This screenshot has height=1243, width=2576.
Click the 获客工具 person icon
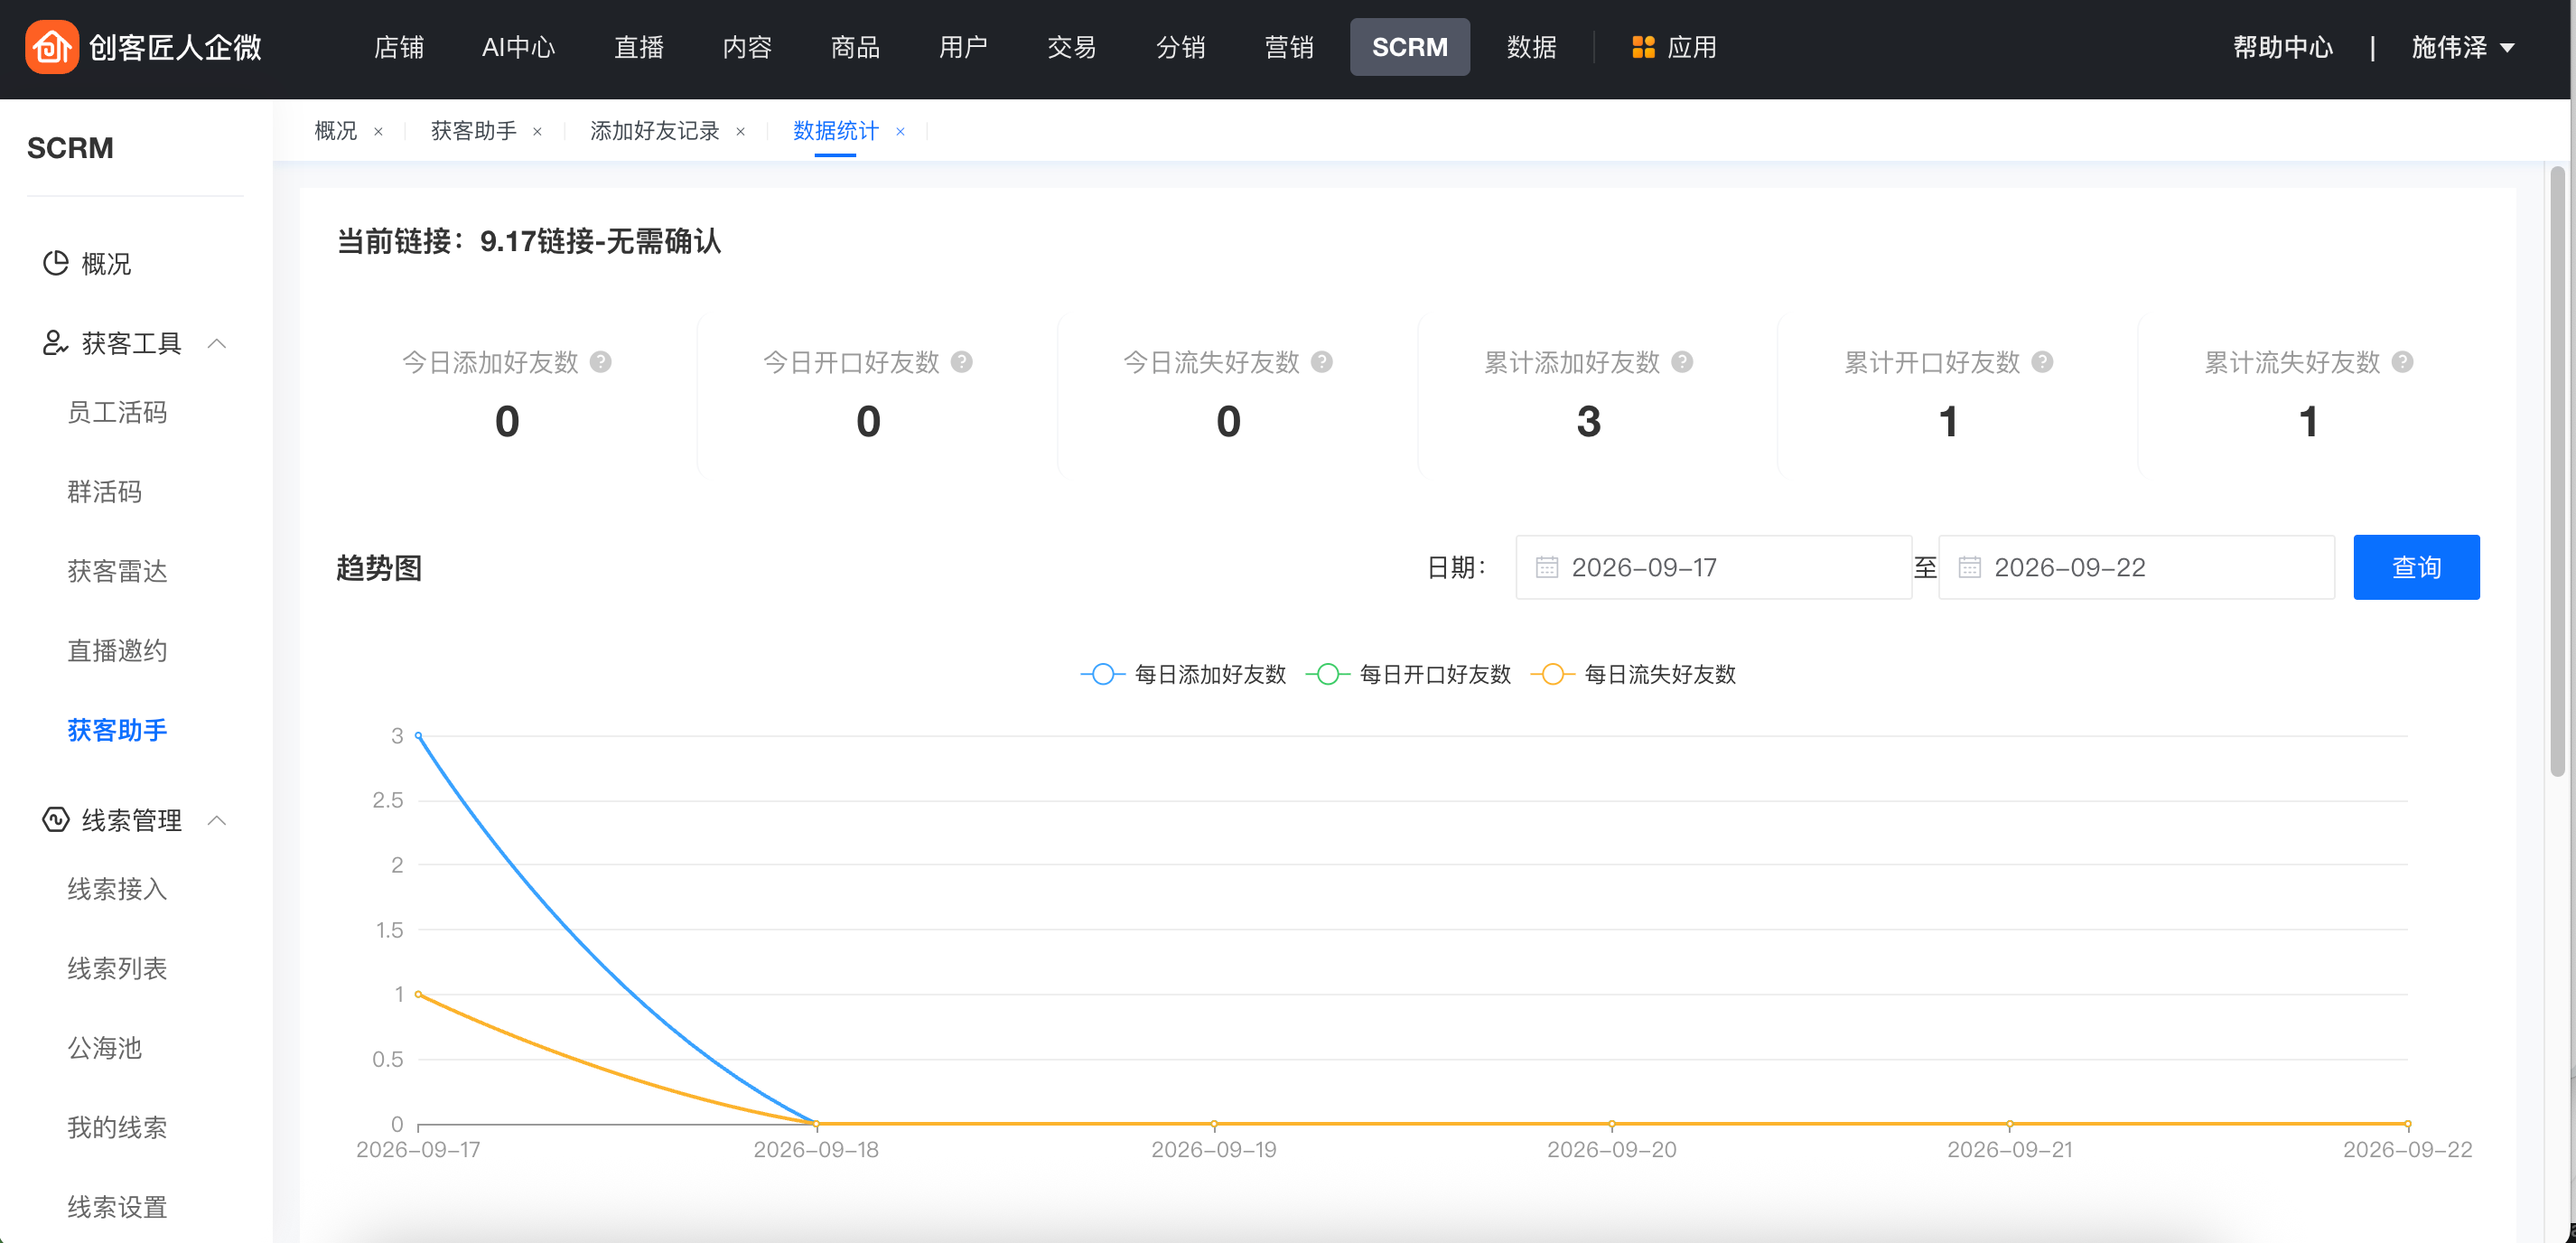coord(55,343)
